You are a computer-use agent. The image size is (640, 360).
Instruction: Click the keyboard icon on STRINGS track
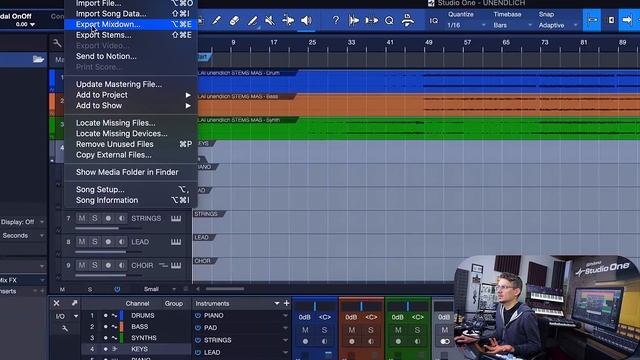coord(176,218)
